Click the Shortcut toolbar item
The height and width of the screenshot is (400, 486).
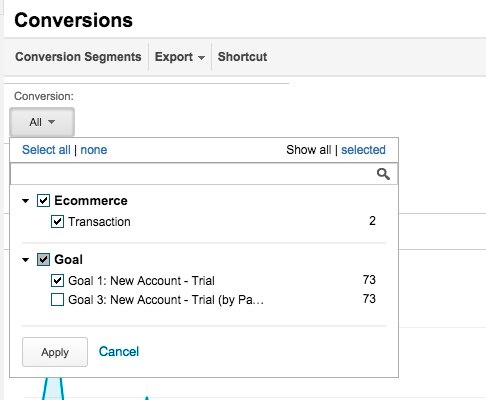[x=242, y=57]
